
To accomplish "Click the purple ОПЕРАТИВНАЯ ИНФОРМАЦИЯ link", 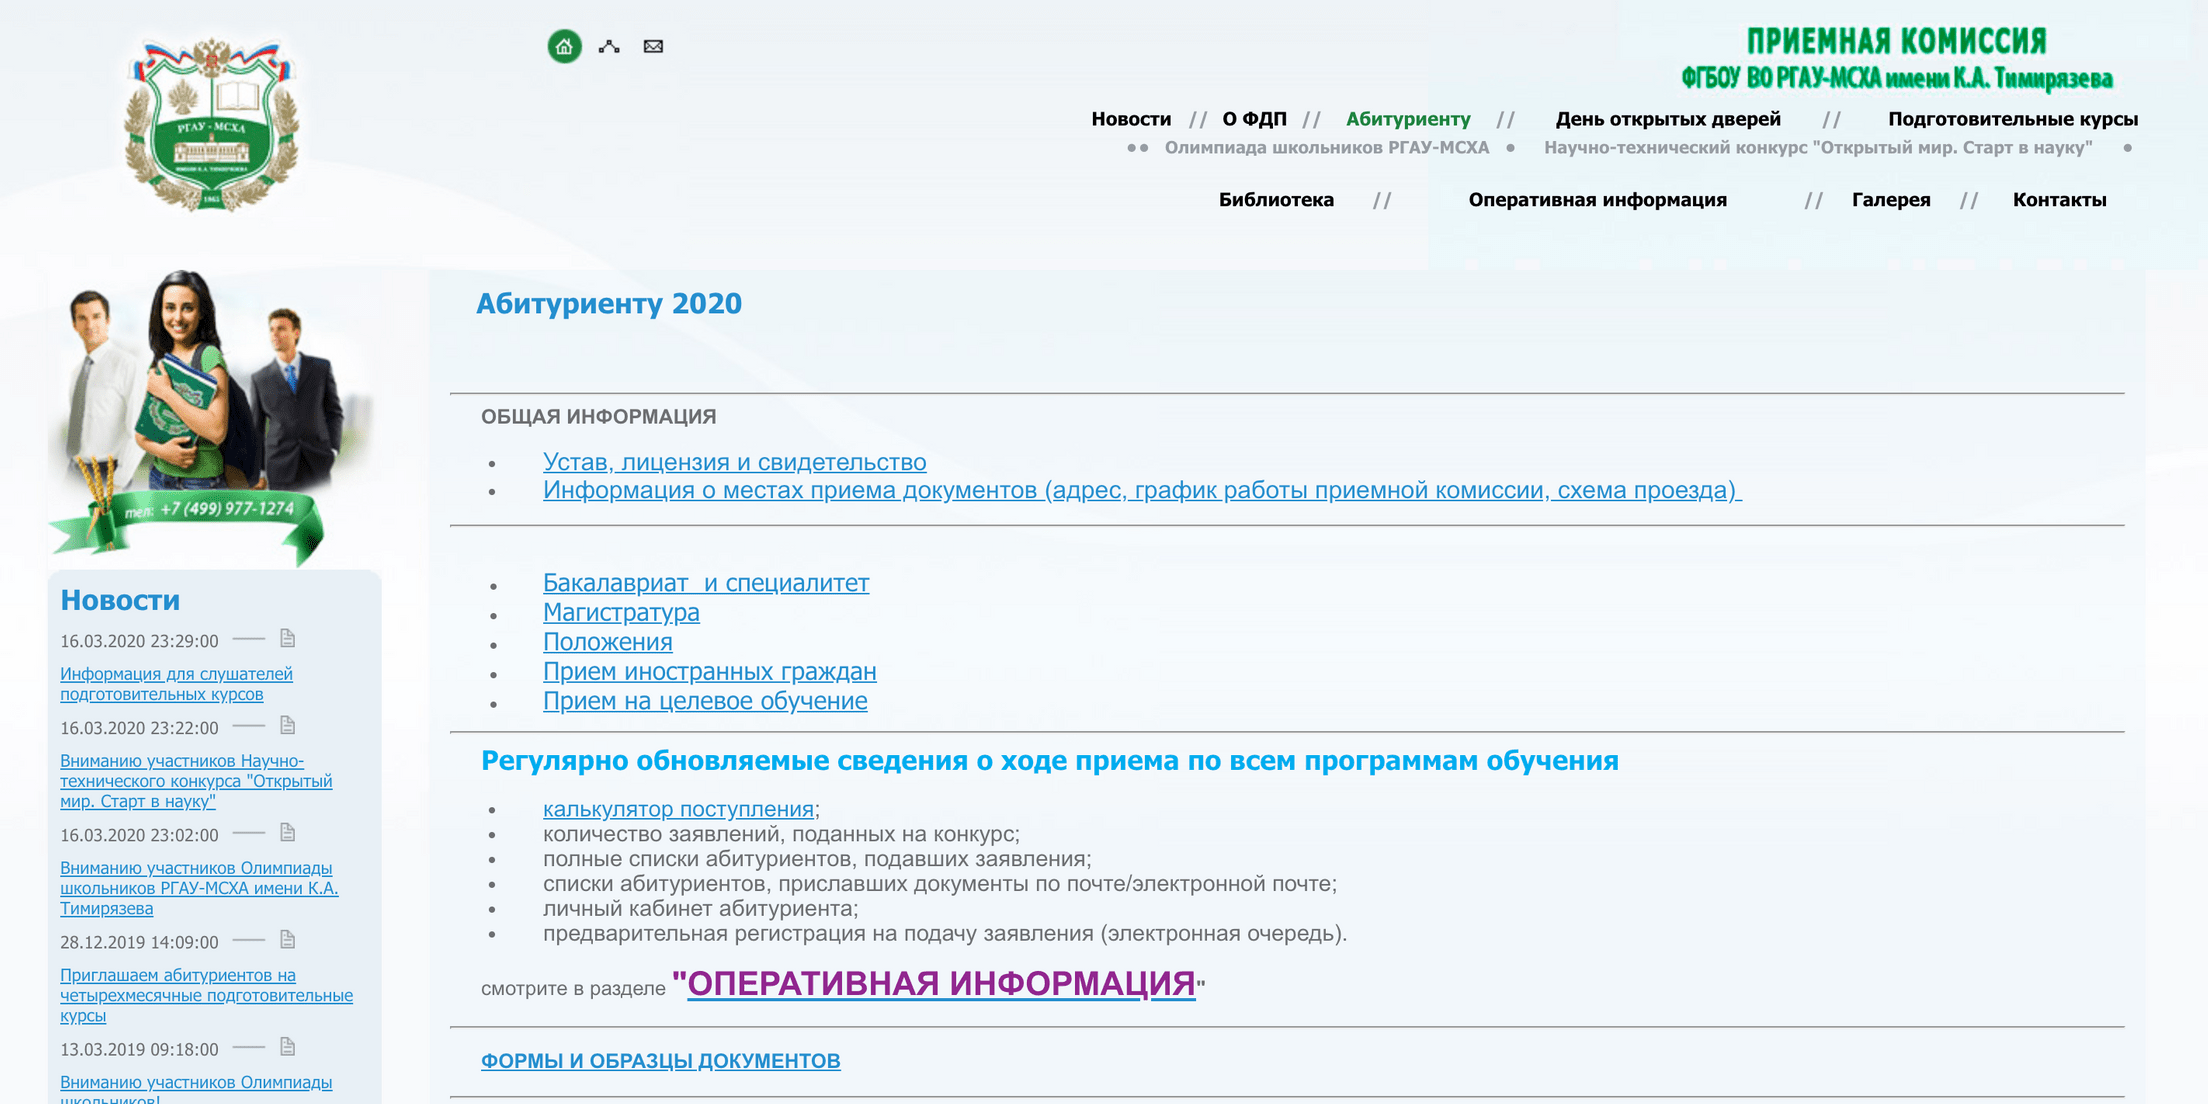I will point(941,984).
